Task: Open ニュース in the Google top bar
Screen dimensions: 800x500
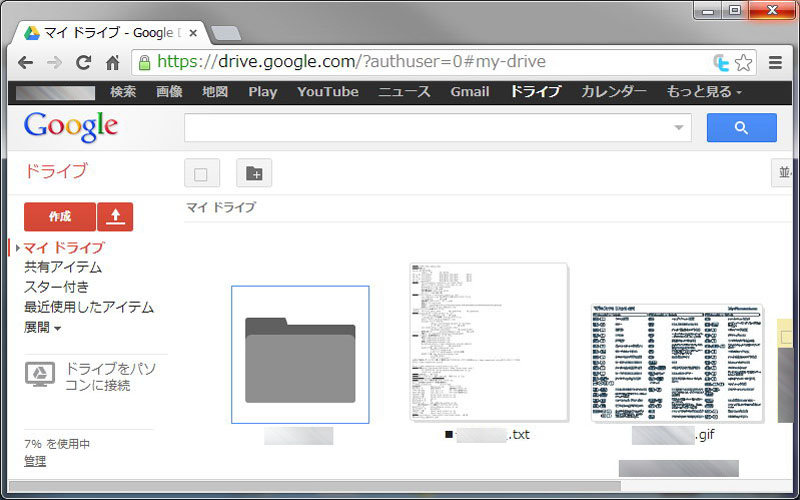Action: pos(404,92)
